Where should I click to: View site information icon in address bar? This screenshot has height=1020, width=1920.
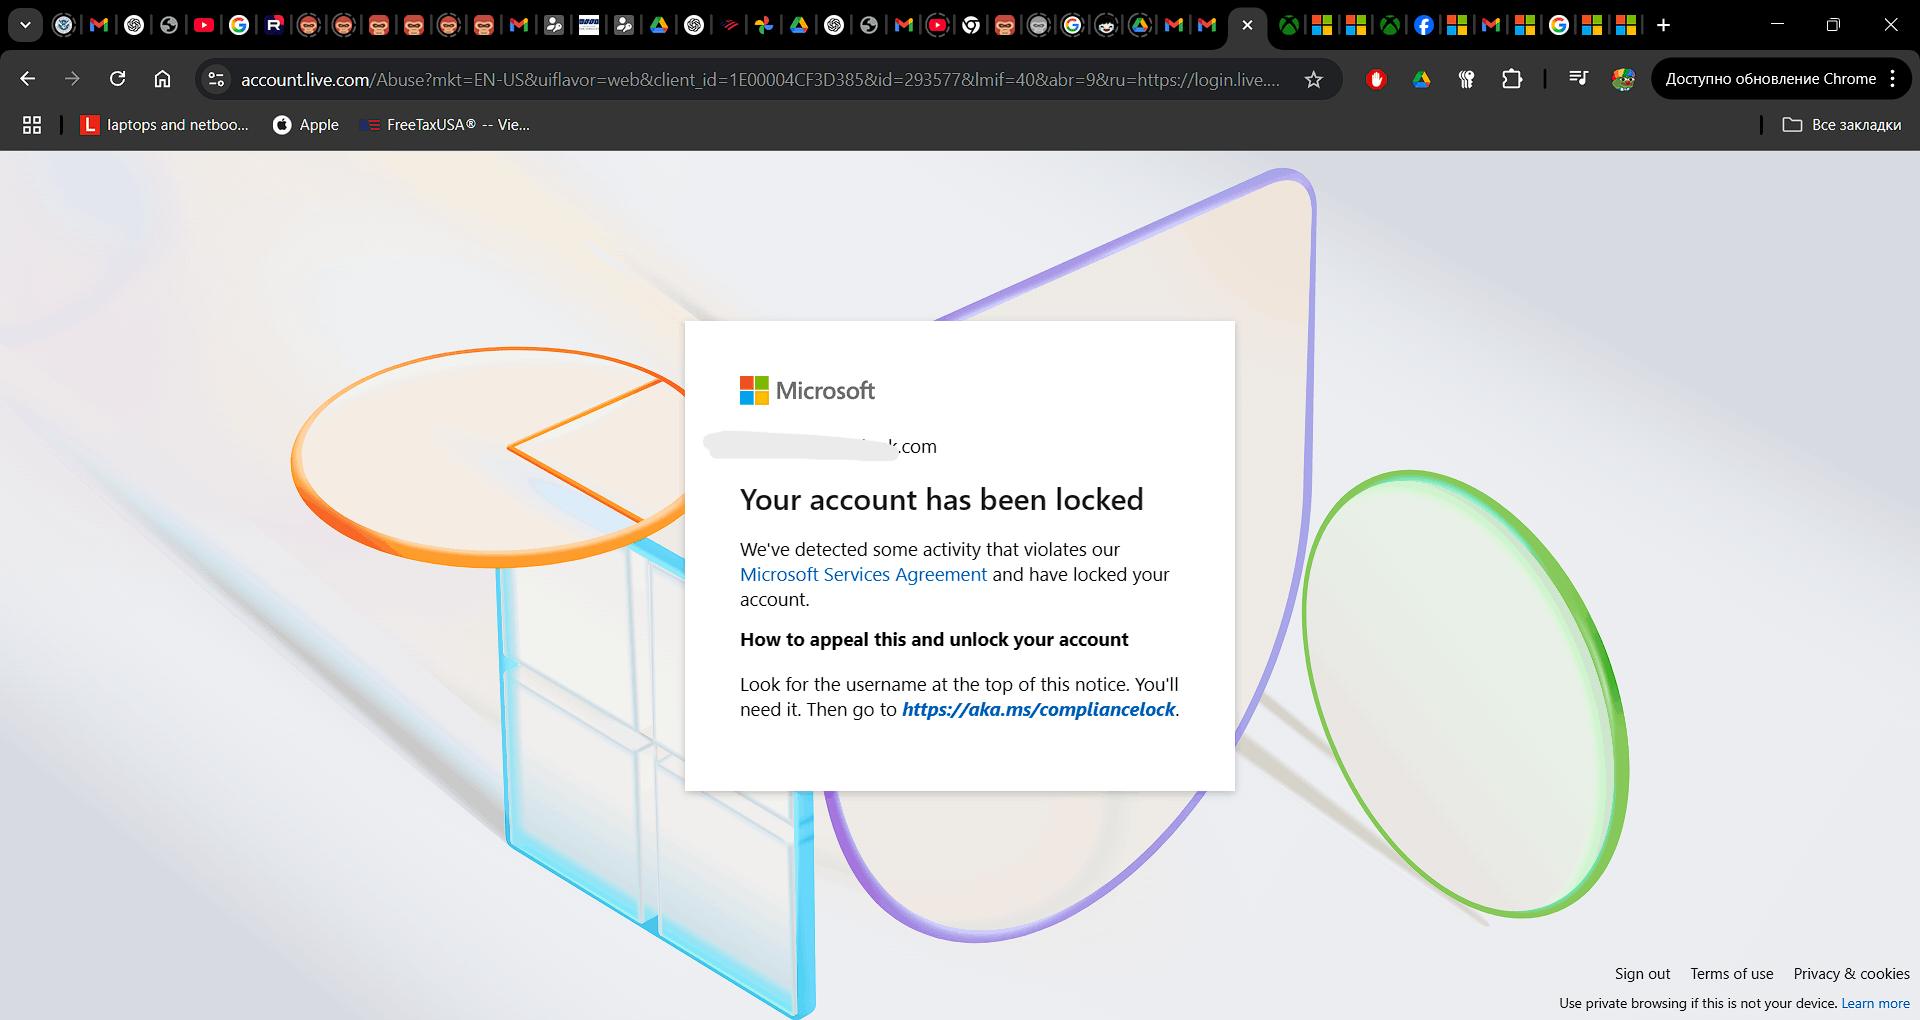pos(216,79)
